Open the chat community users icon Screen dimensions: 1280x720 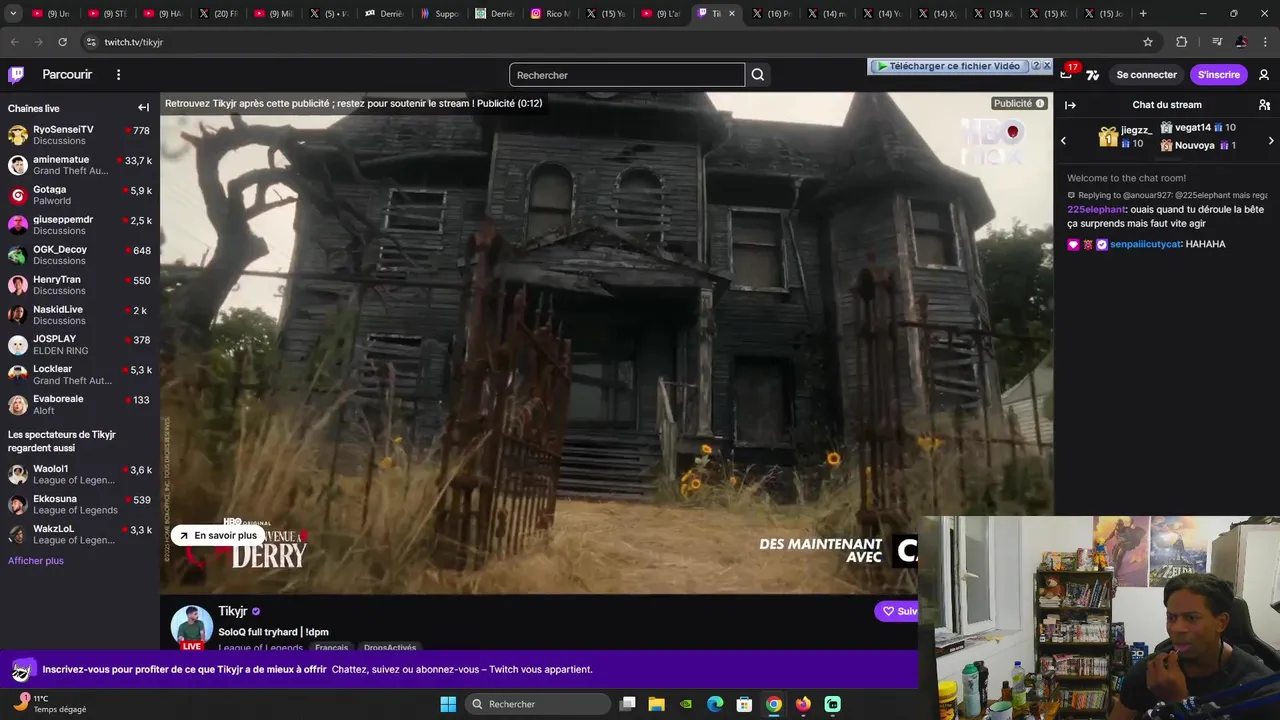[1264, 105]
